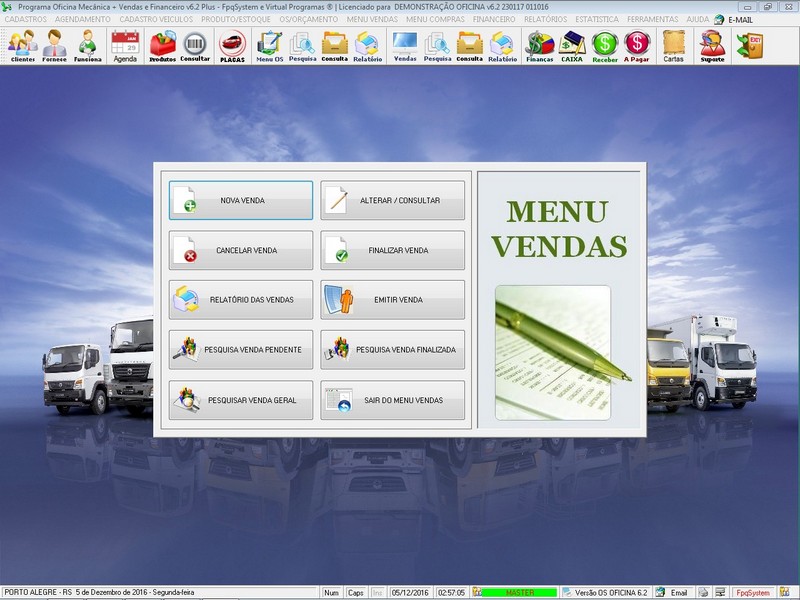Click the PESQUISA VENDA PENDENTE button

click(x=241, y=350)
